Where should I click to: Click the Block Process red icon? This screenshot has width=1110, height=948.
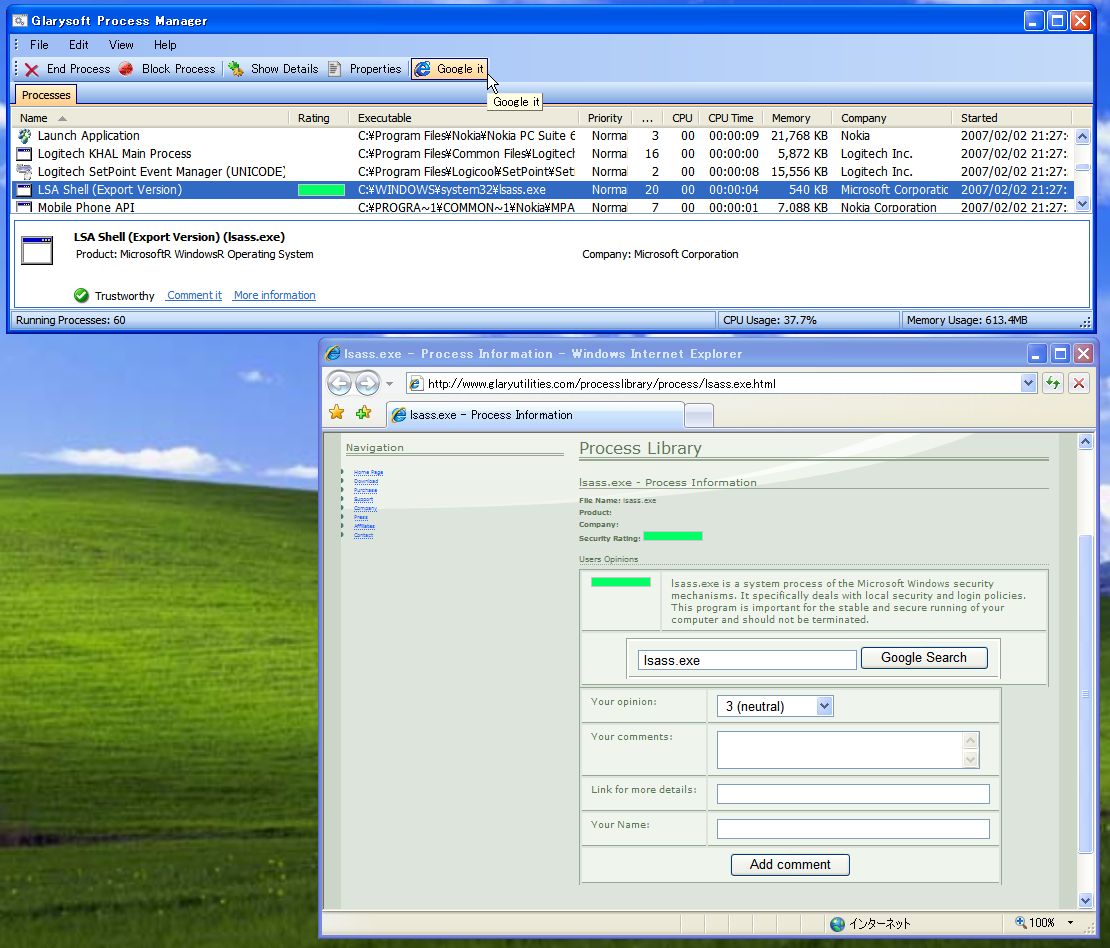pyautogui.click(x=126, y=69)
